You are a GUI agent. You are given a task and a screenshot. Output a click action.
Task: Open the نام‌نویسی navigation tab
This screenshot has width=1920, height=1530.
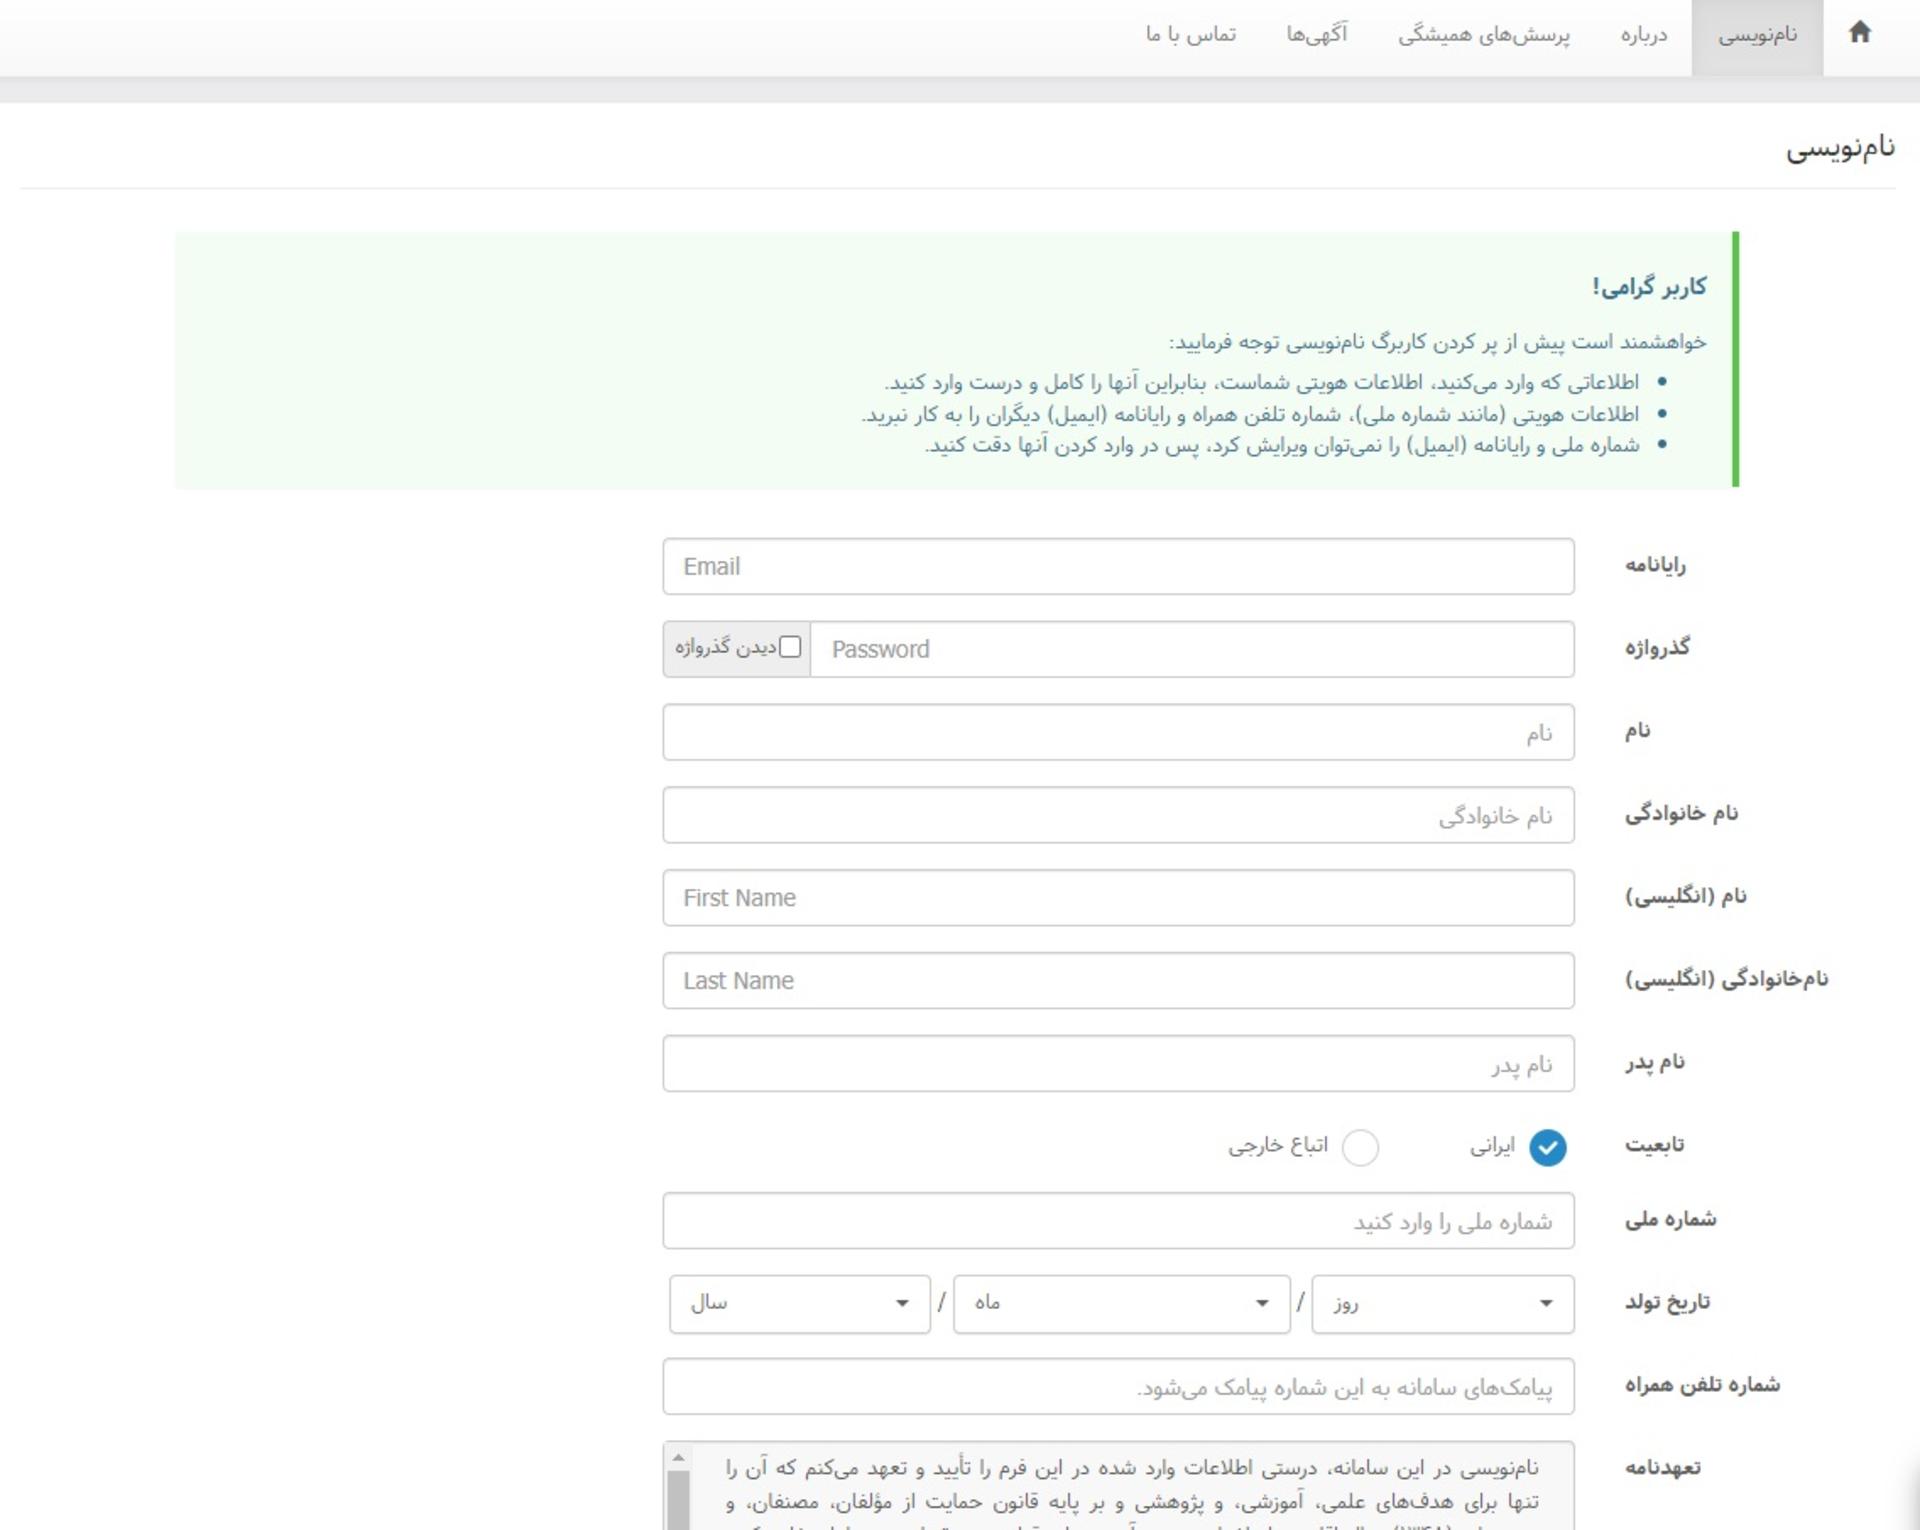click(x=1757, y=36)
